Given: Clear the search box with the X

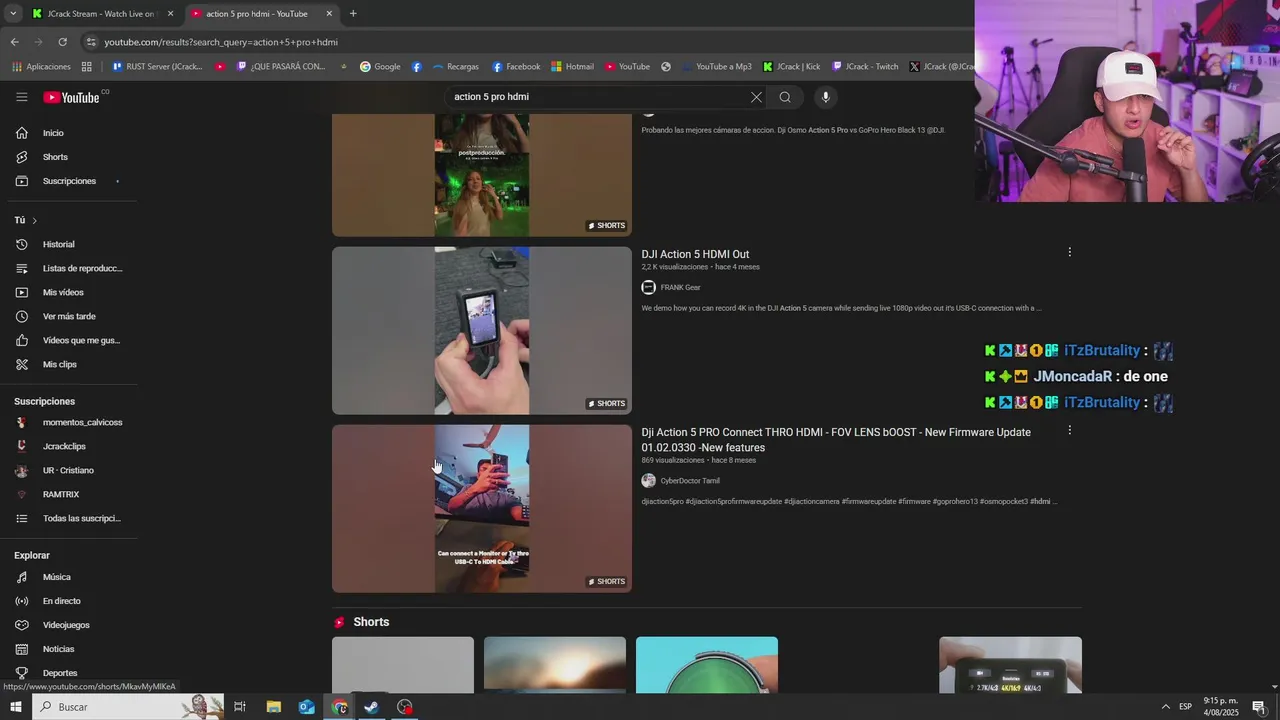Looking at the screenshot, I should 756,97.
